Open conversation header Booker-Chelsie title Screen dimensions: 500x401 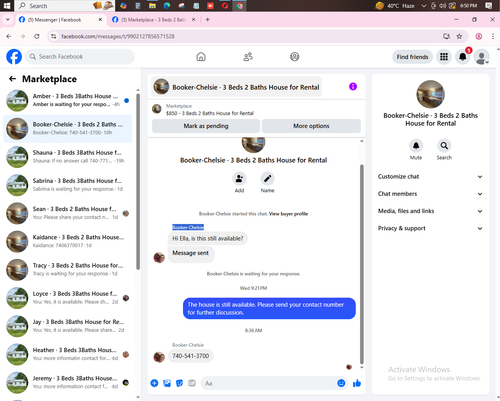(236, 87)
